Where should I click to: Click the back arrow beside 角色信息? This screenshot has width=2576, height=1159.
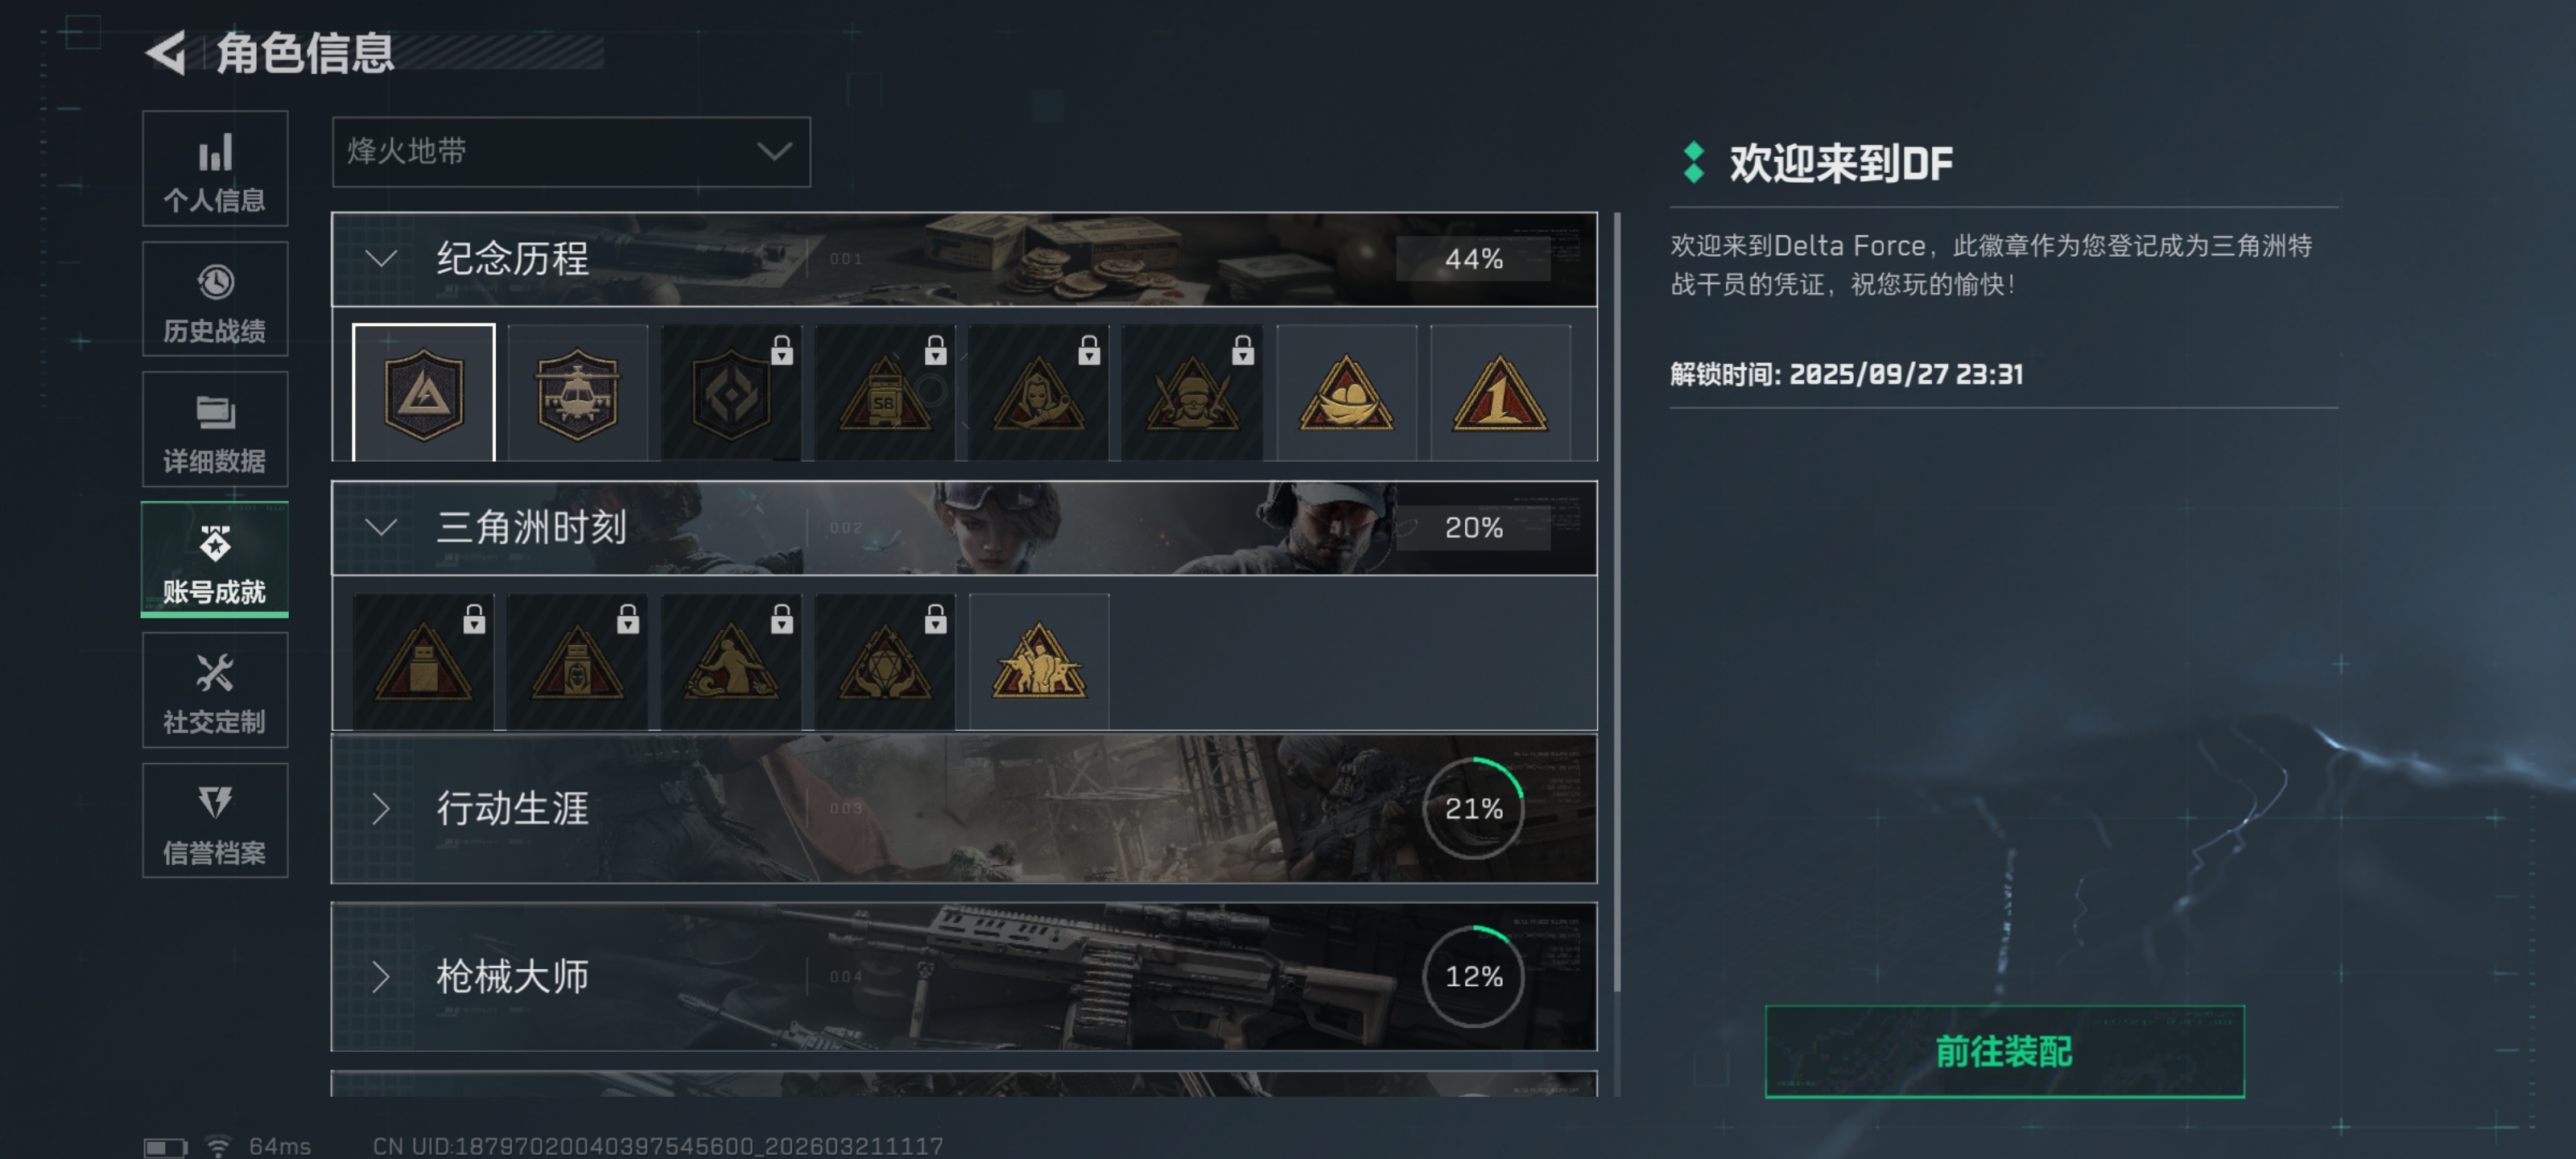coord(167,53)
